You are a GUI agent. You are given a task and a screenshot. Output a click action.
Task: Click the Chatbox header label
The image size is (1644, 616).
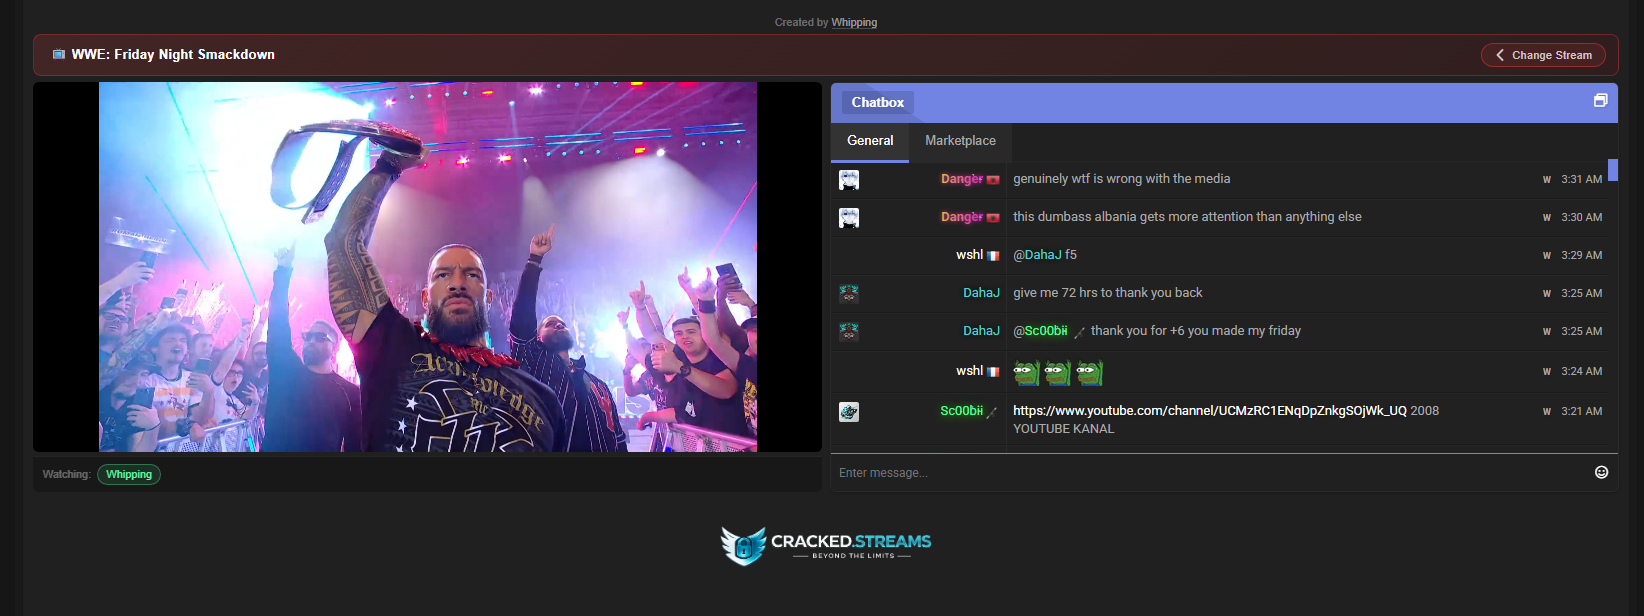(x=877, y=102)
